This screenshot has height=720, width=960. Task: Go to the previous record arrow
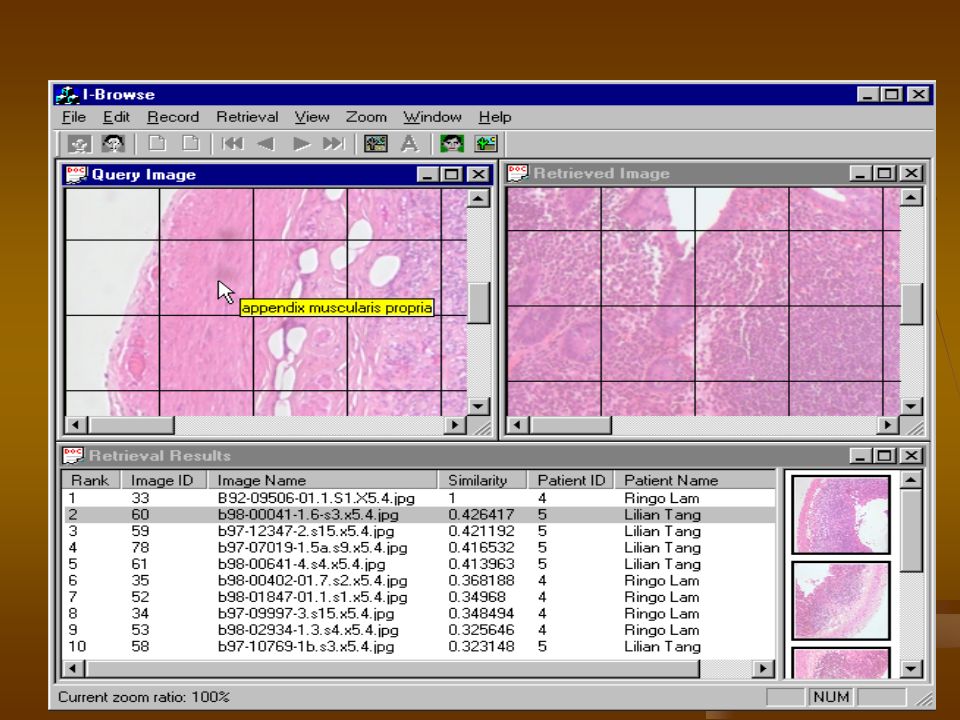click(x=266, y=144)
